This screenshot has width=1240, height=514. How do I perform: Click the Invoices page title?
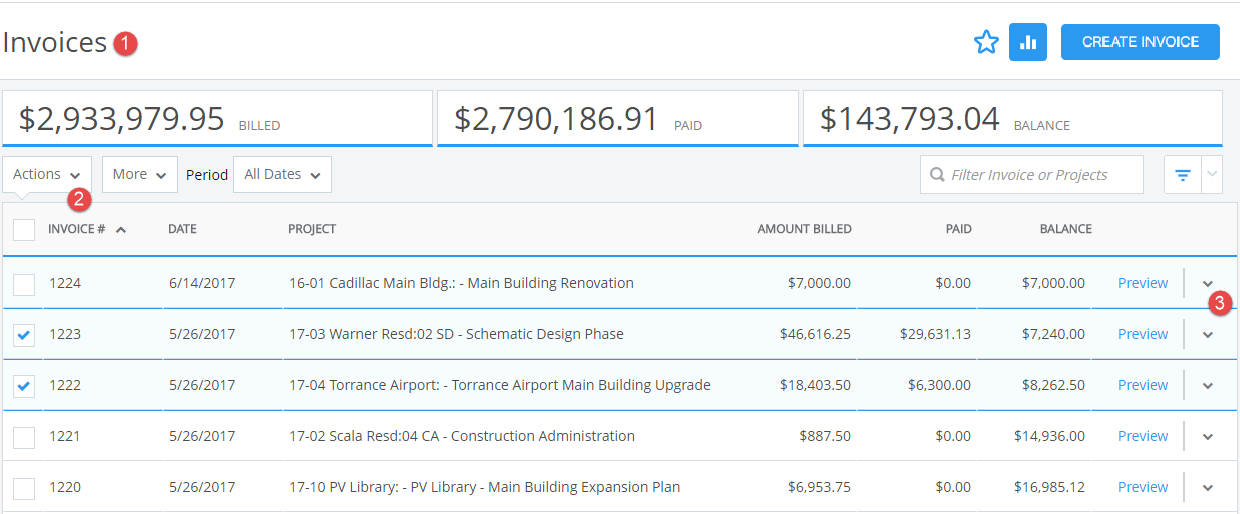(x=54, y=42)
